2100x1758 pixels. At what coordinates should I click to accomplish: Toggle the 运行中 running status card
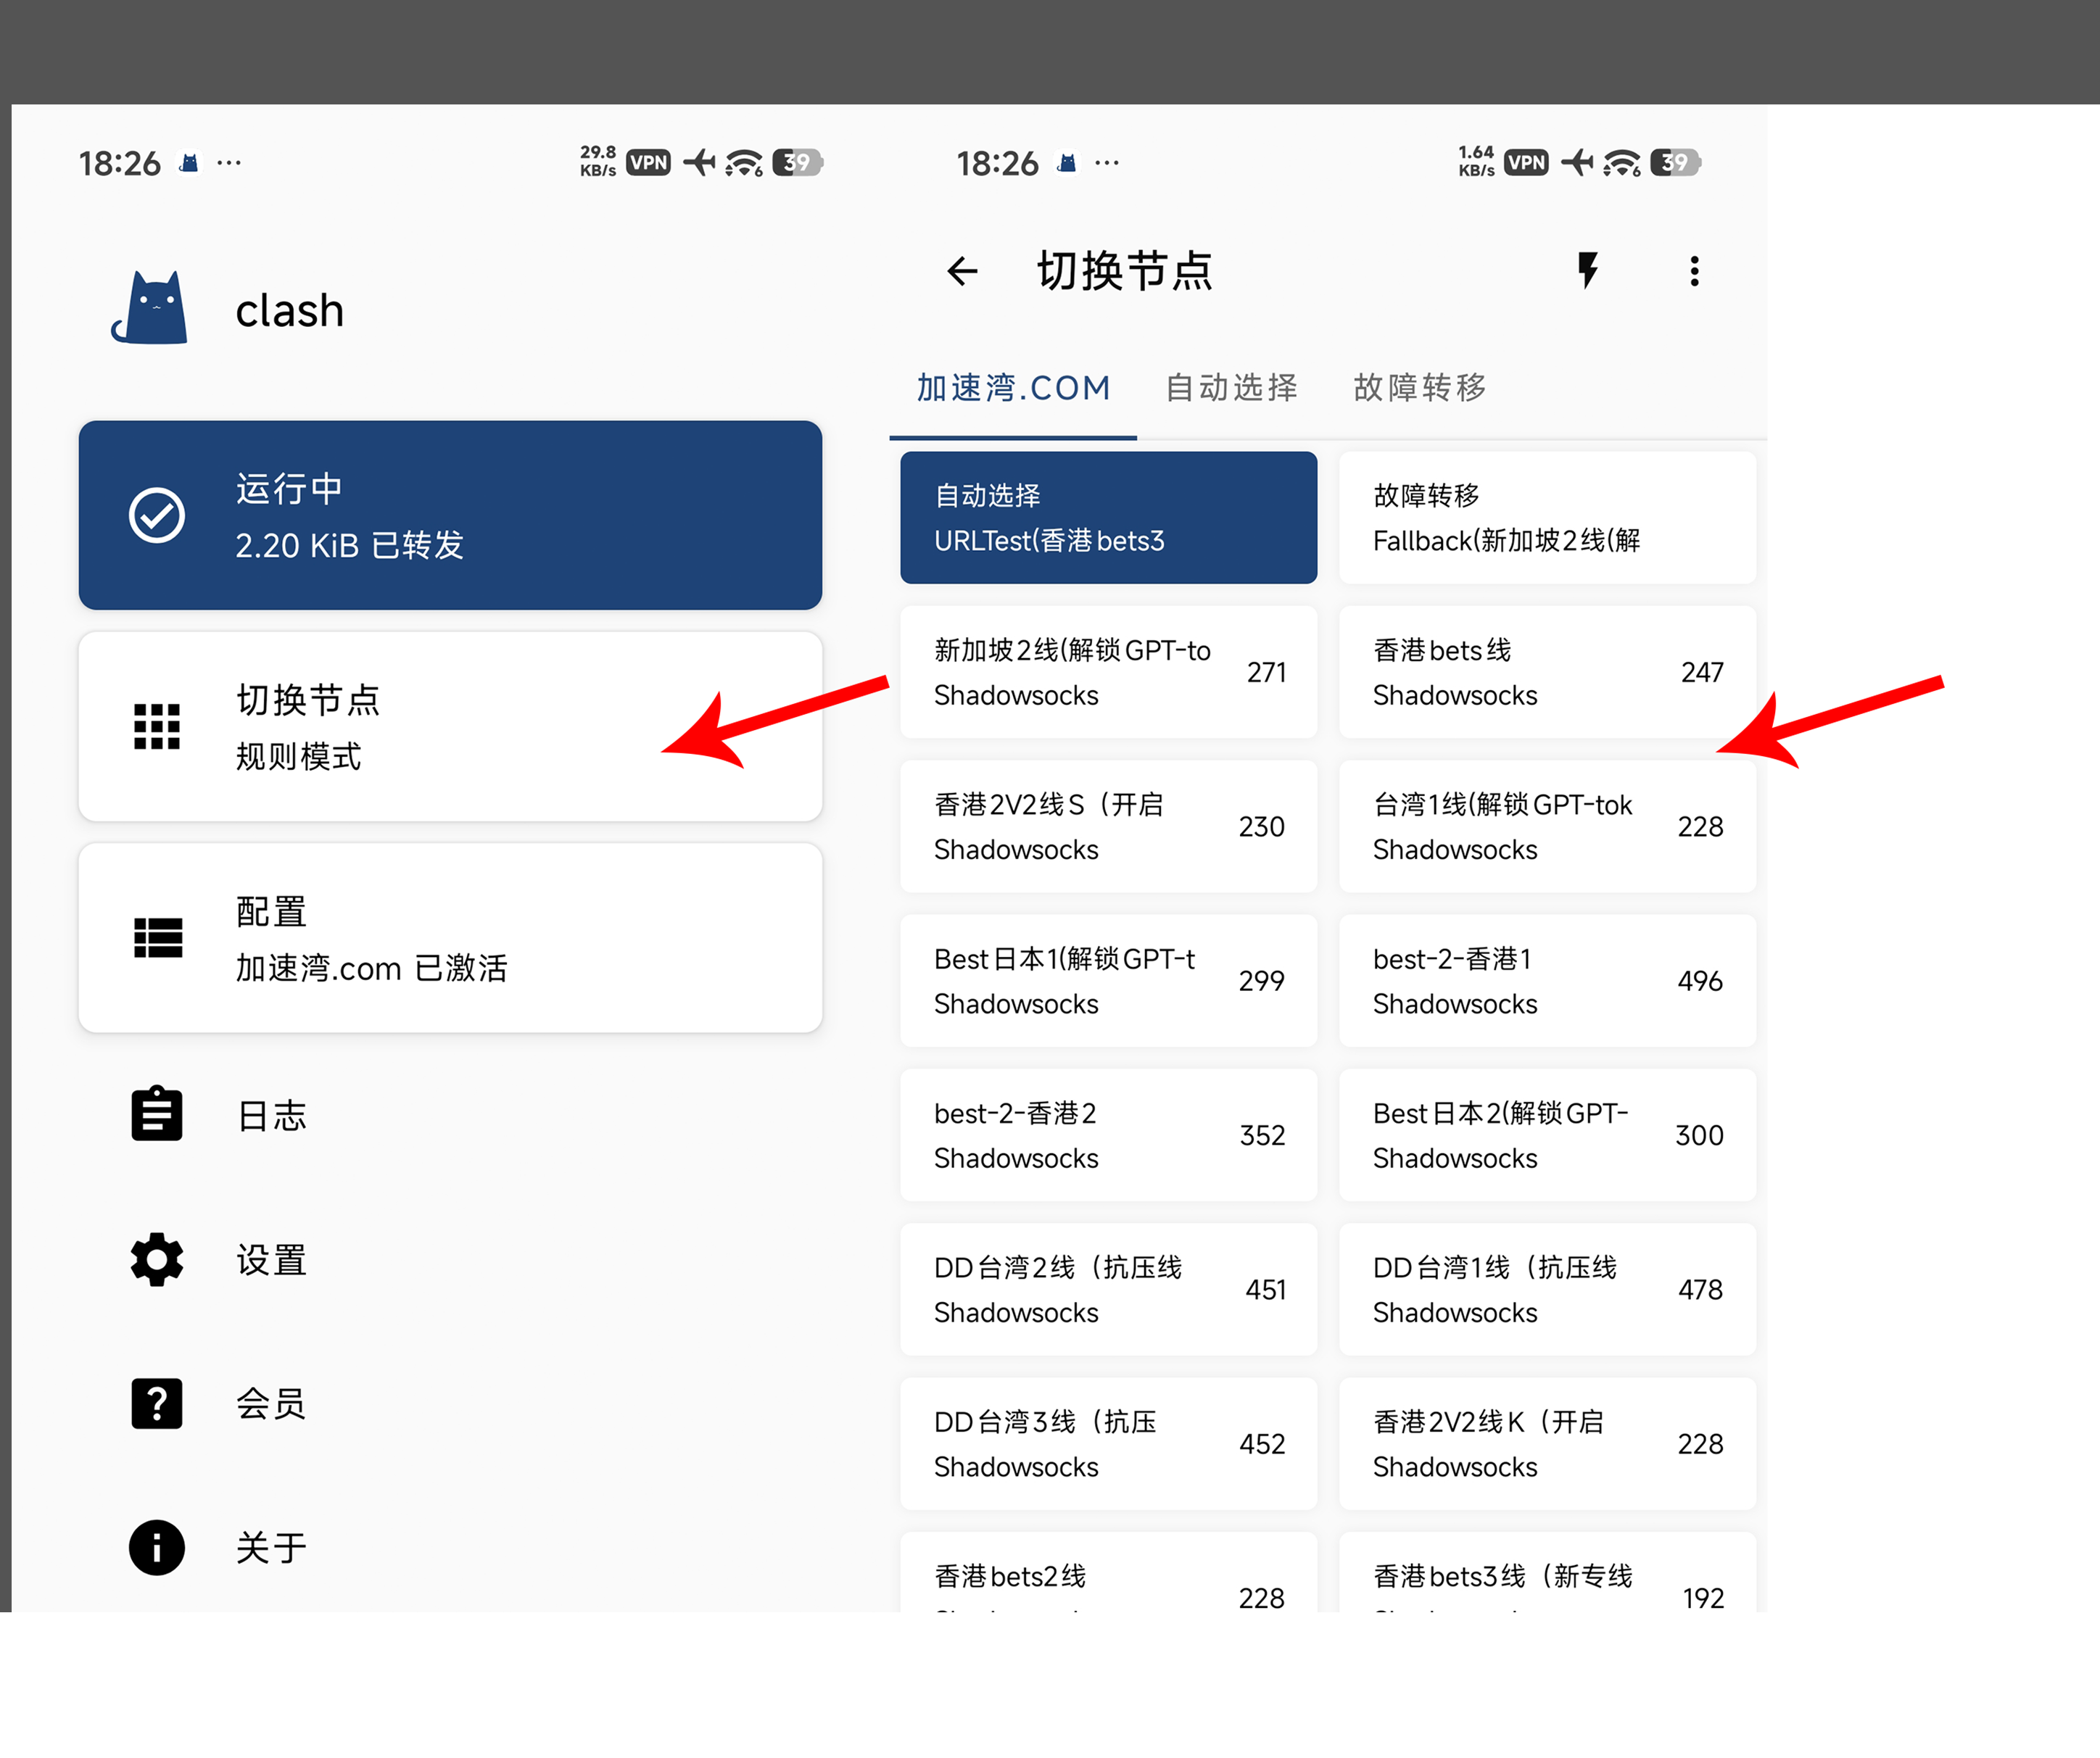[x=450, y=515]
